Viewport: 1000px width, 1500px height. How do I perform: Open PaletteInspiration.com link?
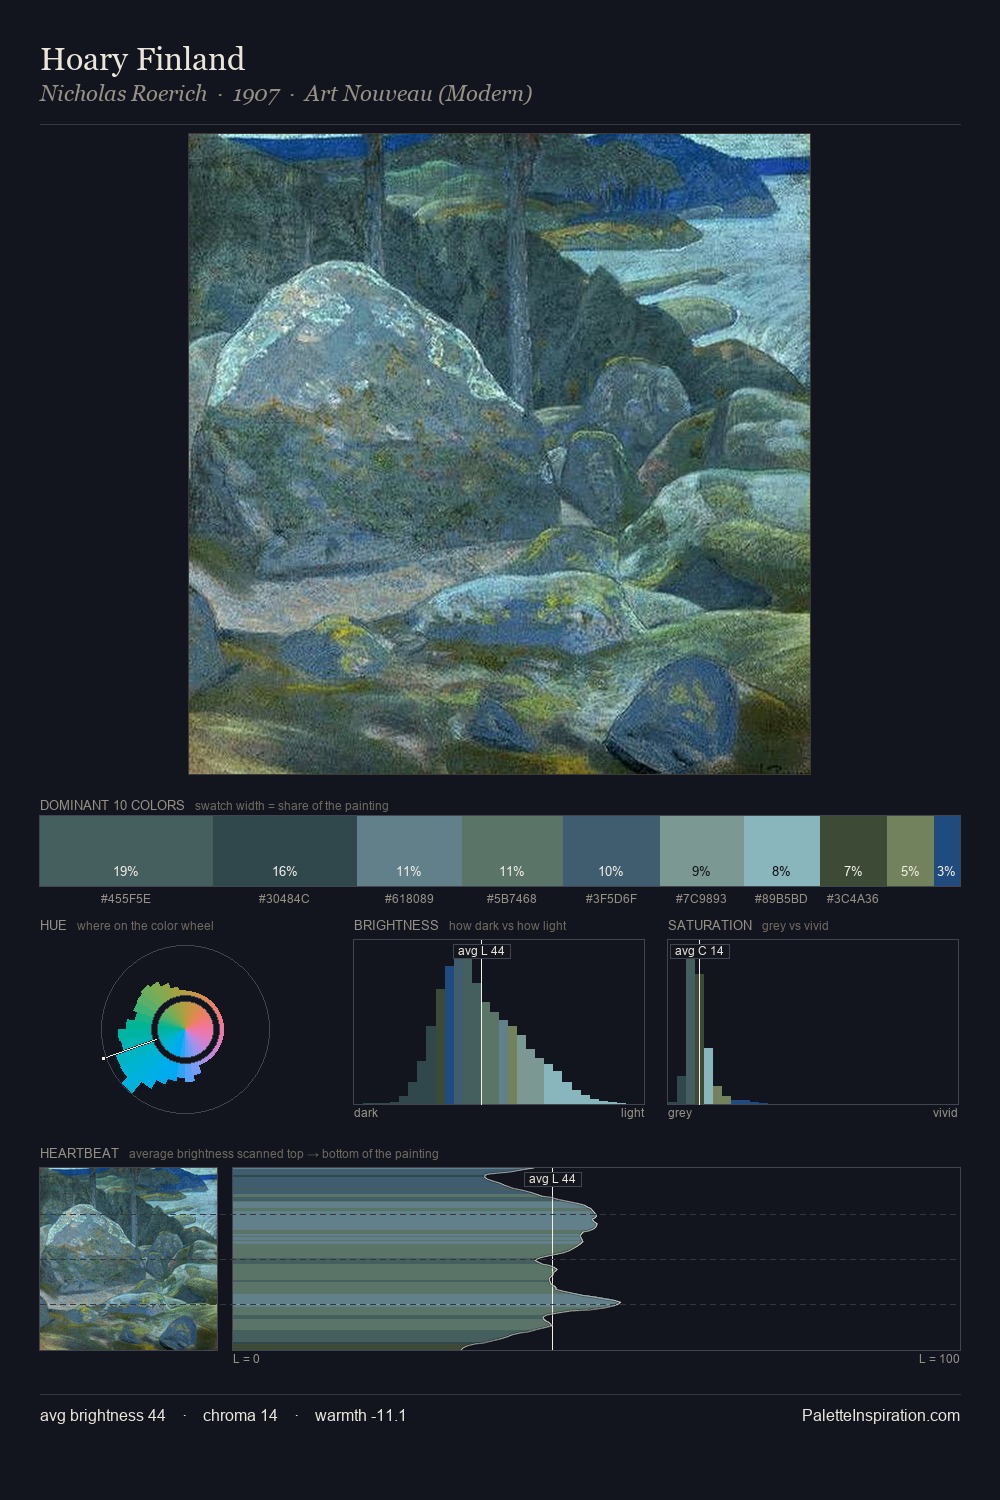click(x=881, y=1415)
